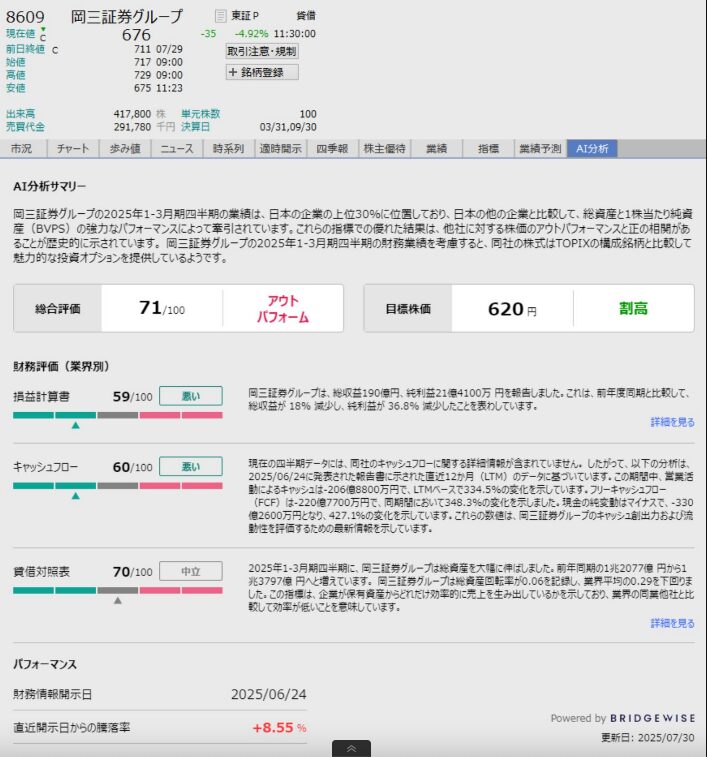Click the 取引注意・規制 button
The height and width of the screenshot is (757, 707).
(262, 51)
